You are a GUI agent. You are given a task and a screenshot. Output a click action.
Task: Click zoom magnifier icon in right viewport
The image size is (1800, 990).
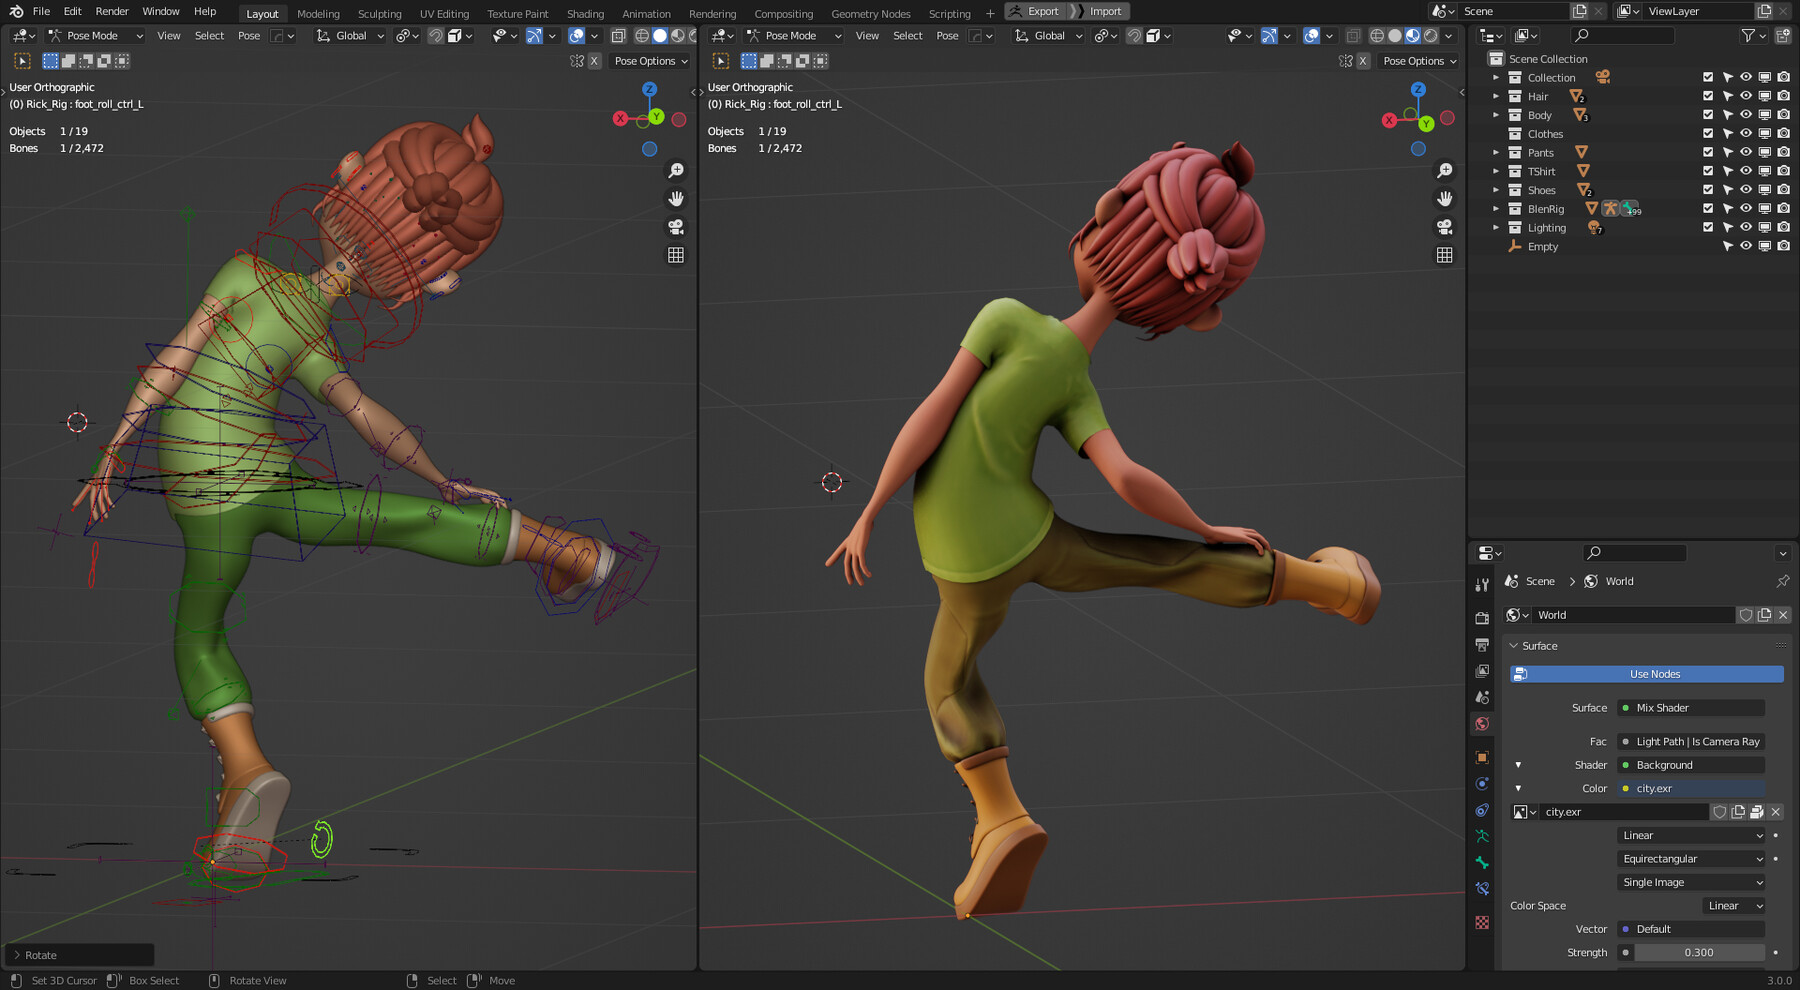coord(1445,171)
